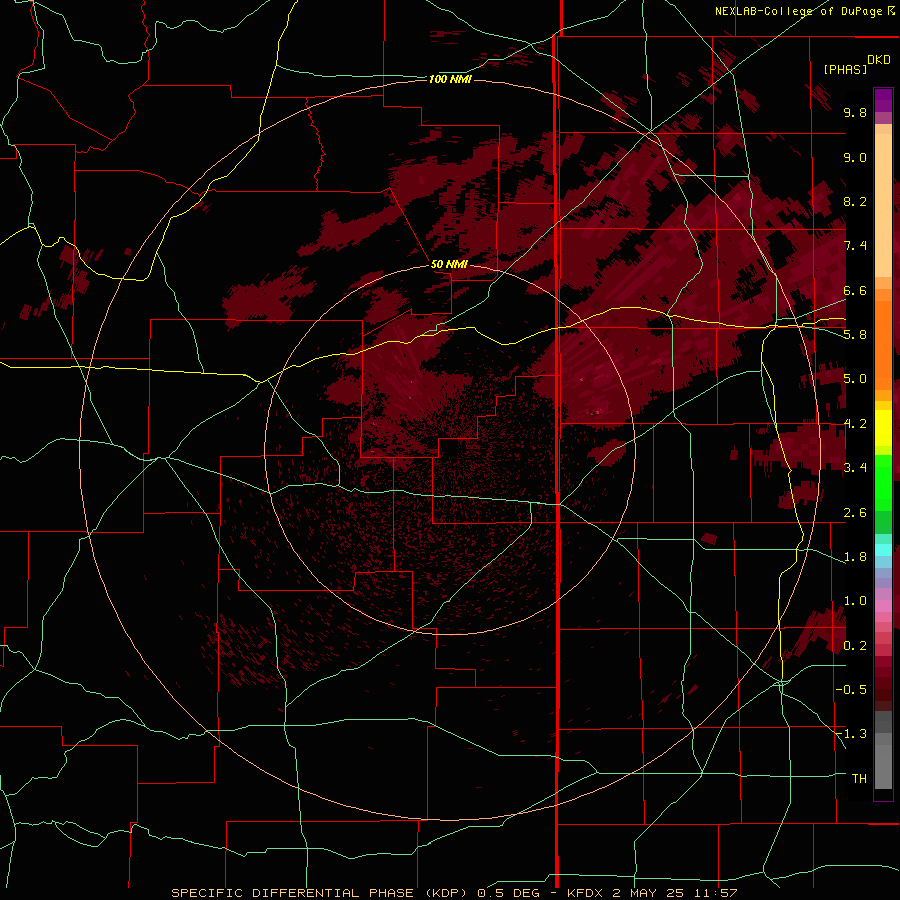Pick the yellow band on the KDP color bar
Image resolution: width=900 pixels, height=900 pixels.
883,428
